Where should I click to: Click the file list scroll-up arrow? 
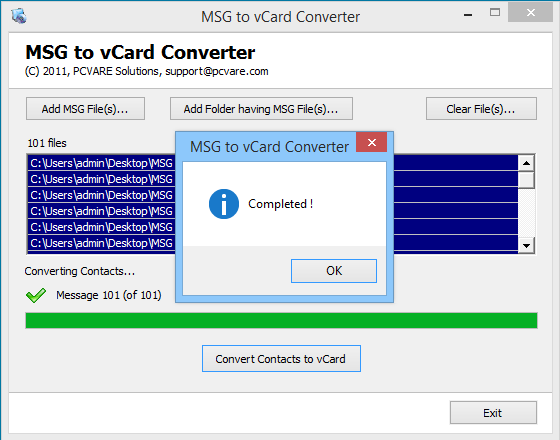tap(526, 163)
